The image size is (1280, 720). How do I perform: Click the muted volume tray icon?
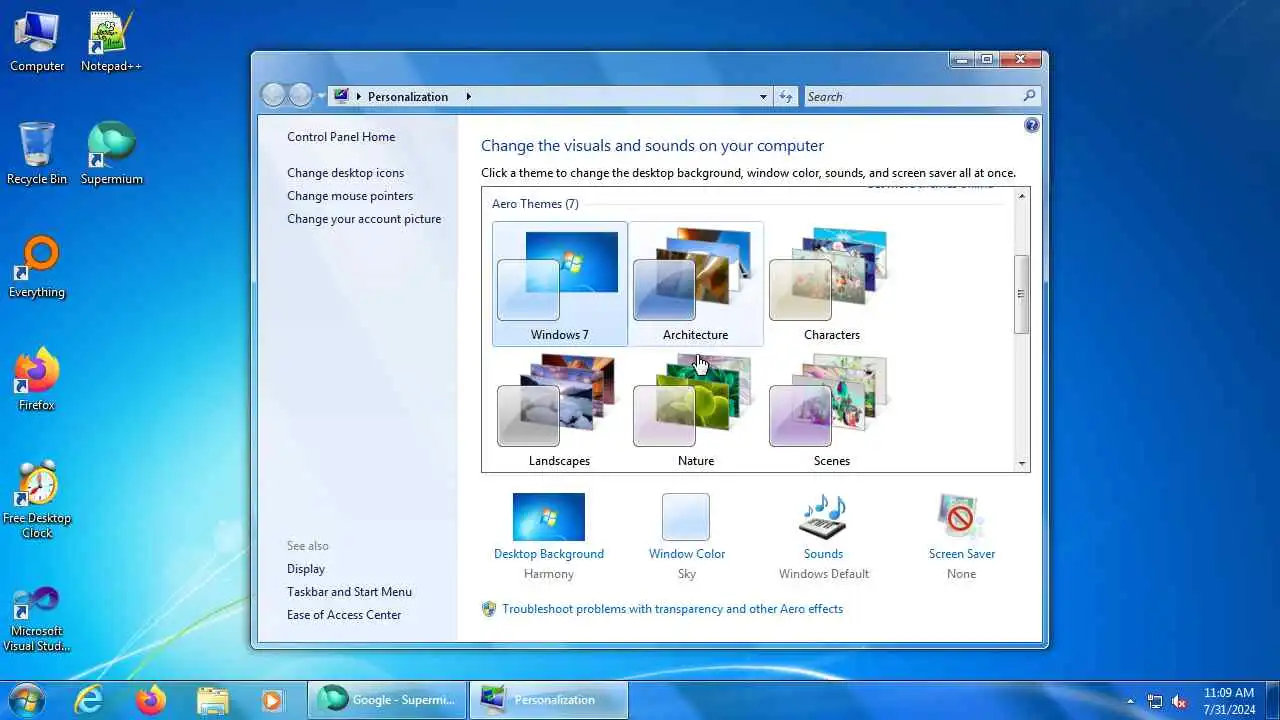click(x=1179, y=701)
